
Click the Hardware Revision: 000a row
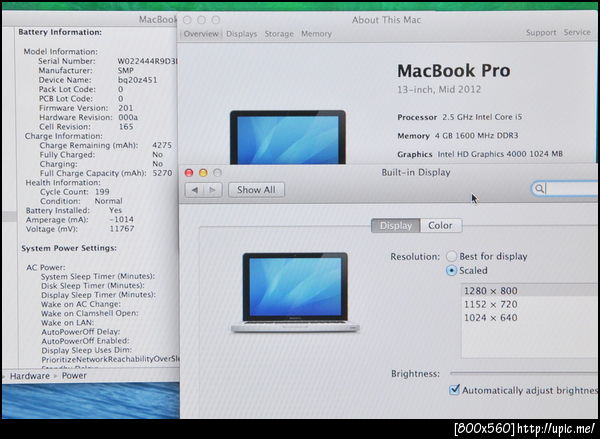click(x=88, y=117)
